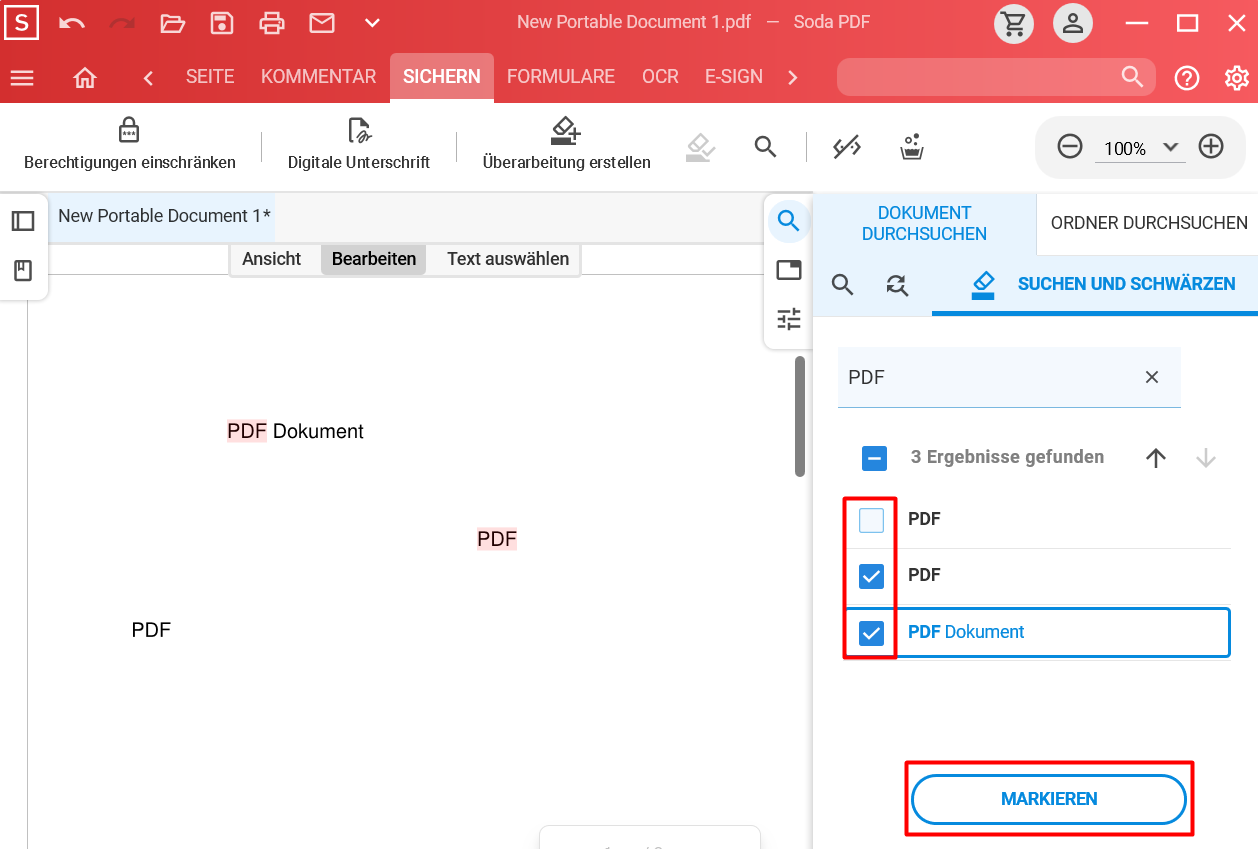Click the document vertical scrollbar
Image resolution: width=1258 pixels, height=849 pixels.
pos(800,416)
